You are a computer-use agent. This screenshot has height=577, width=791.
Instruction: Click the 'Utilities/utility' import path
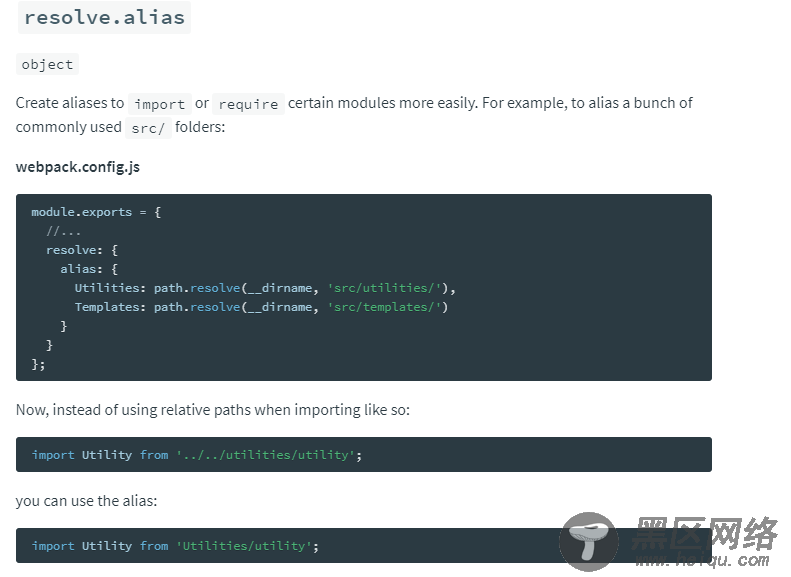pyautogui.click(x=244, y=546)
